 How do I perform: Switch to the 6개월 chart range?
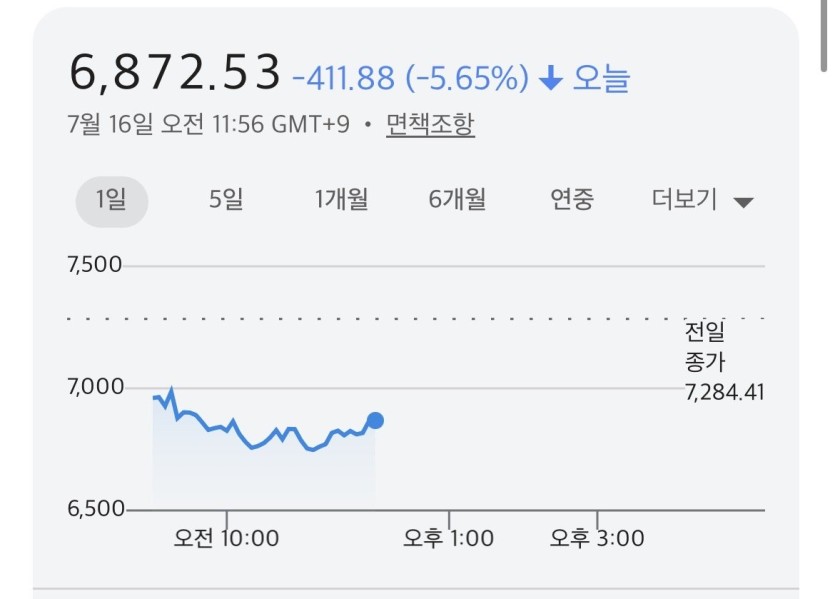[457, 200]
